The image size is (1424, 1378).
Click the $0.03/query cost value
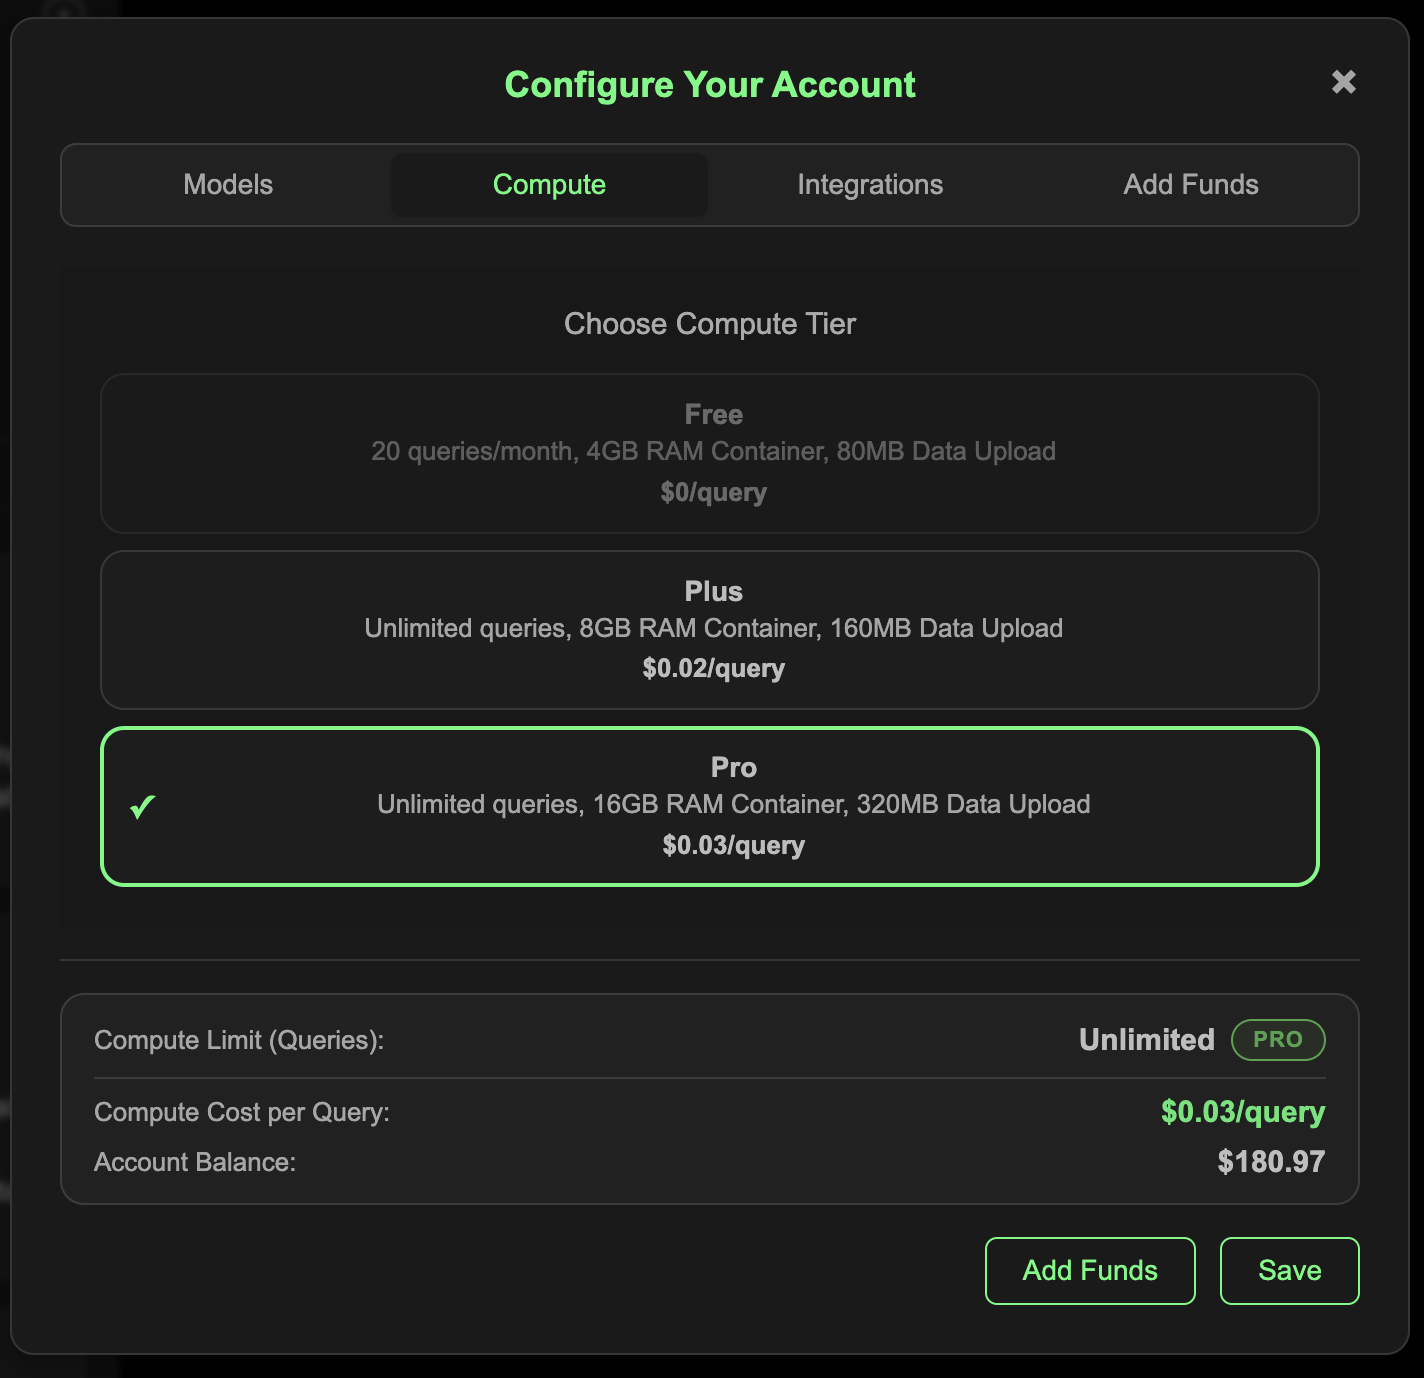click(x=1242, y=1112)
